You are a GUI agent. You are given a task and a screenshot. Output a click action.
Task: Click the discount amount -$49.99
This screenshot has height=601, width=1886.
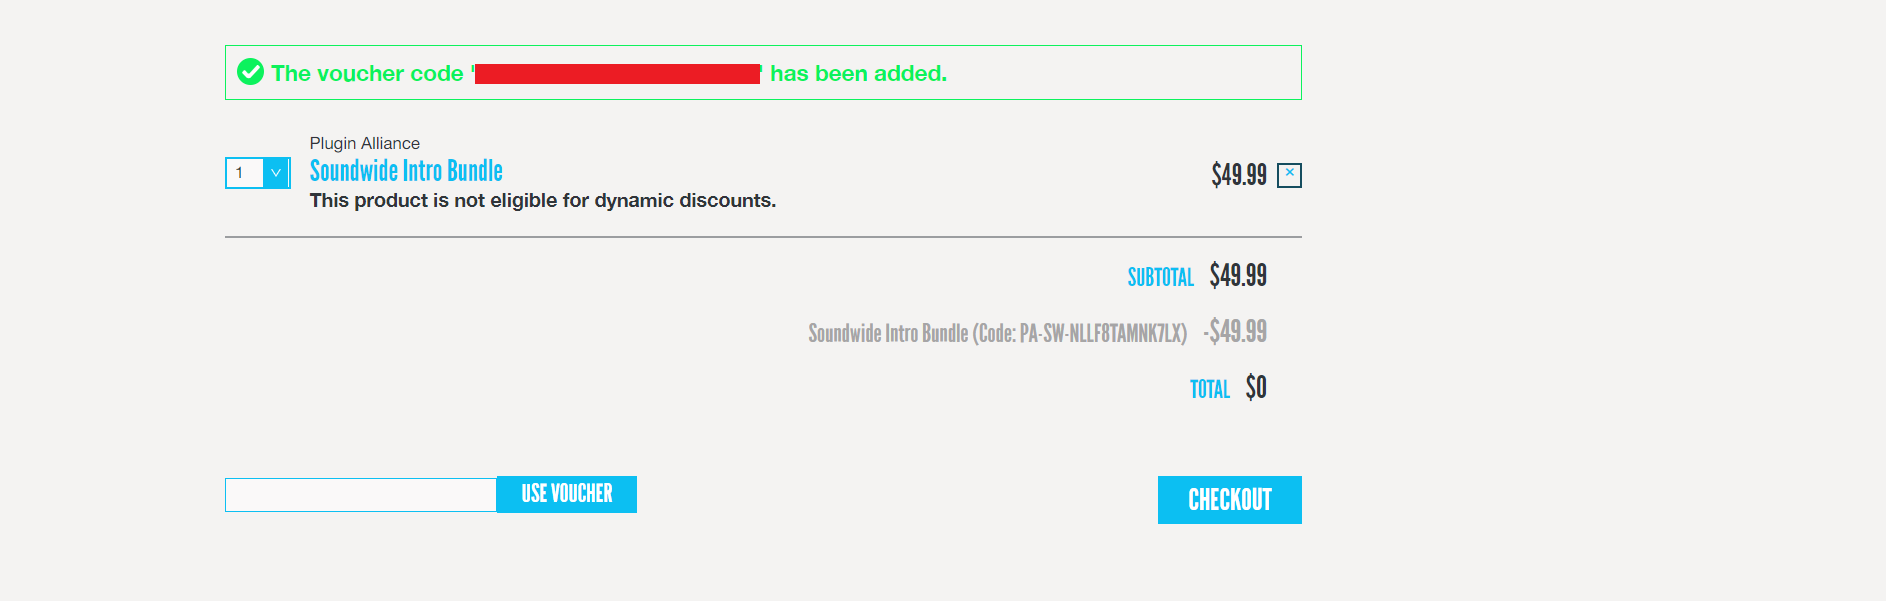click(1235, 331)
